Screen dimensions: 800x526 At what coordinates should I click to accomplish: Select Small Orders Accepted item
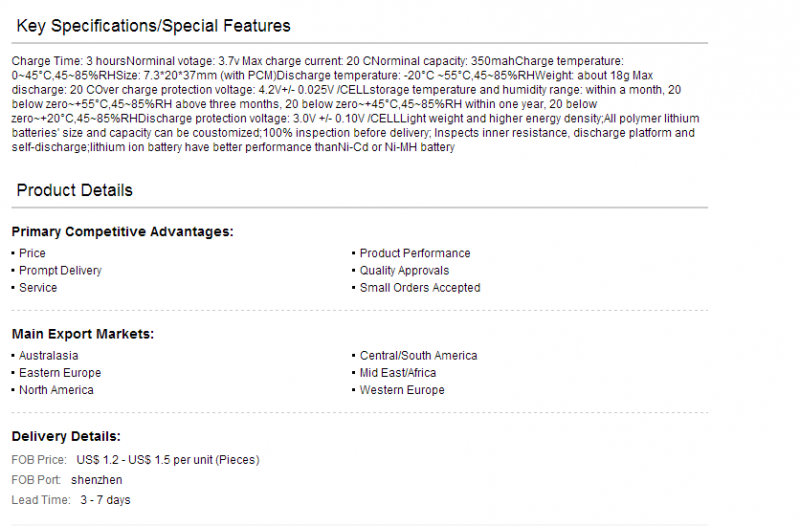coord(420,288)
